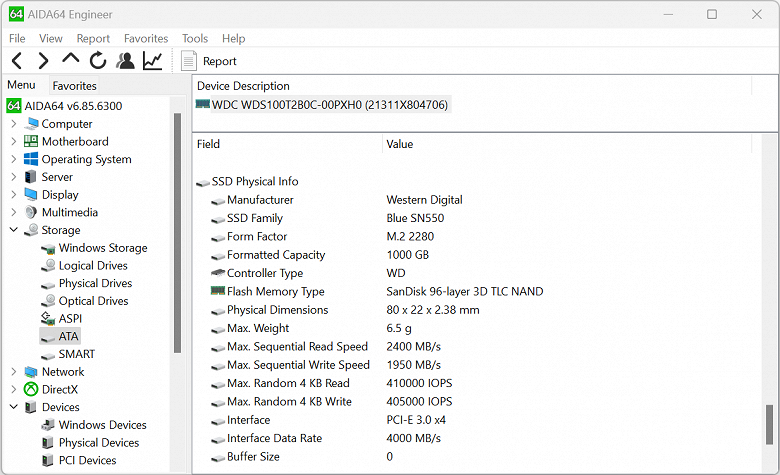Collapse the Devices tree node
Screen dimensions: 780x475
pyautogui.click(x=14, y=407)
